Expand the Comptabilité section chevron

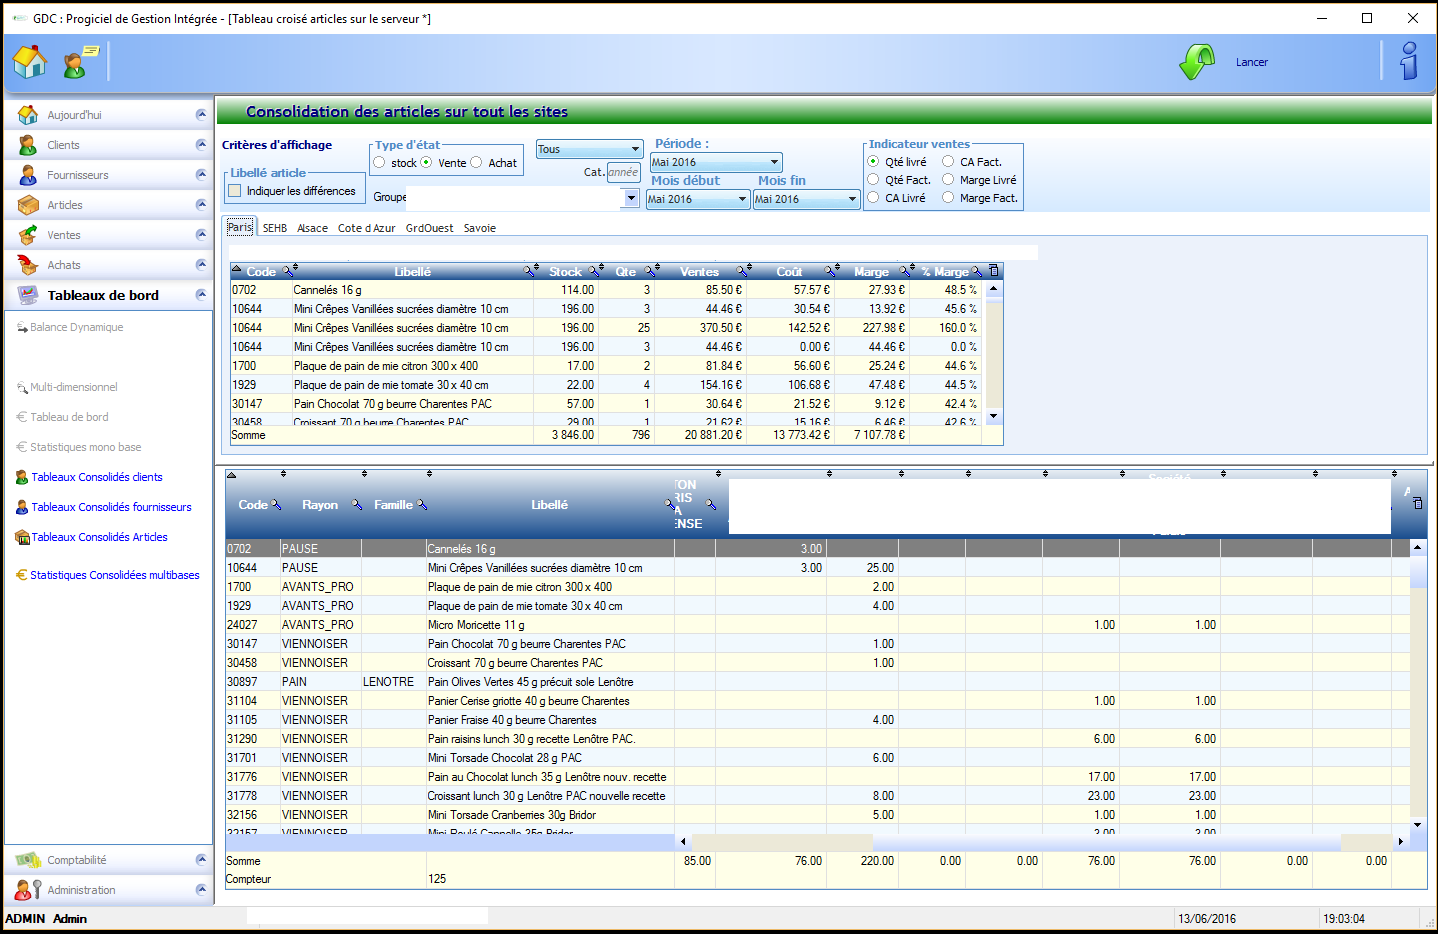click(201, 860)
